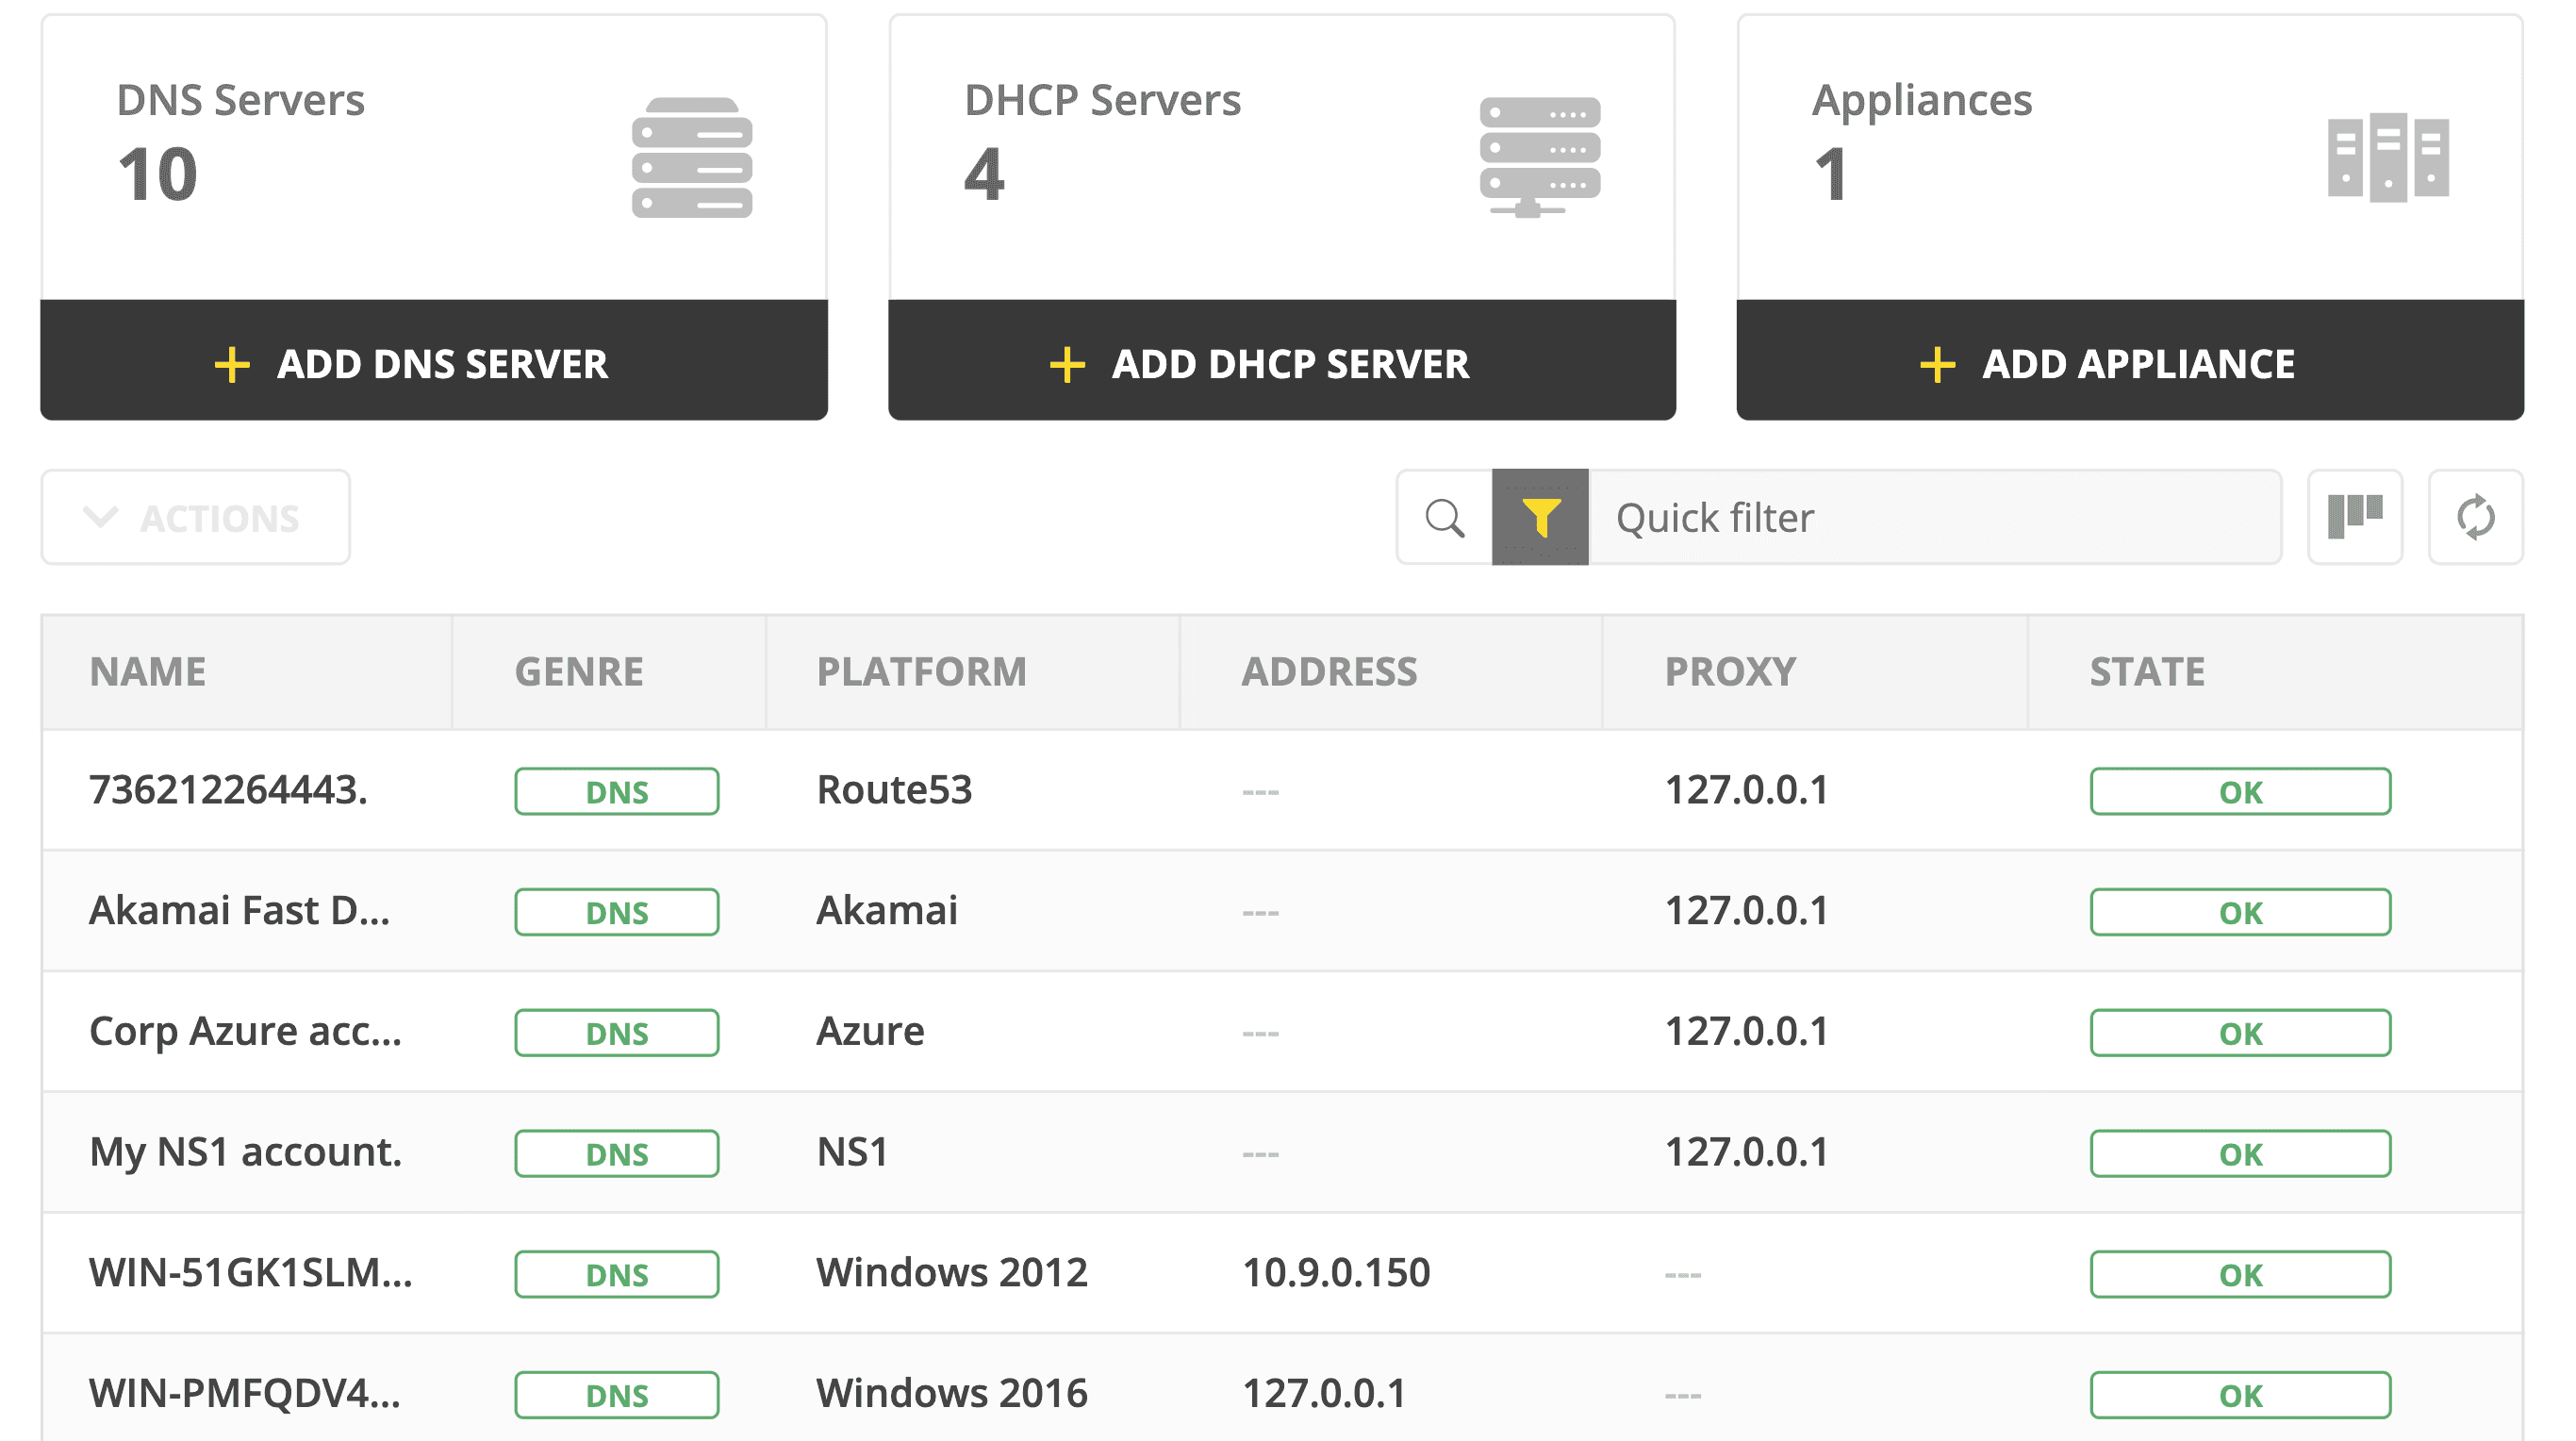Type in the Quick filter field
The height and width of the screenshot is (1441, 2576).
click(1935, 518)
